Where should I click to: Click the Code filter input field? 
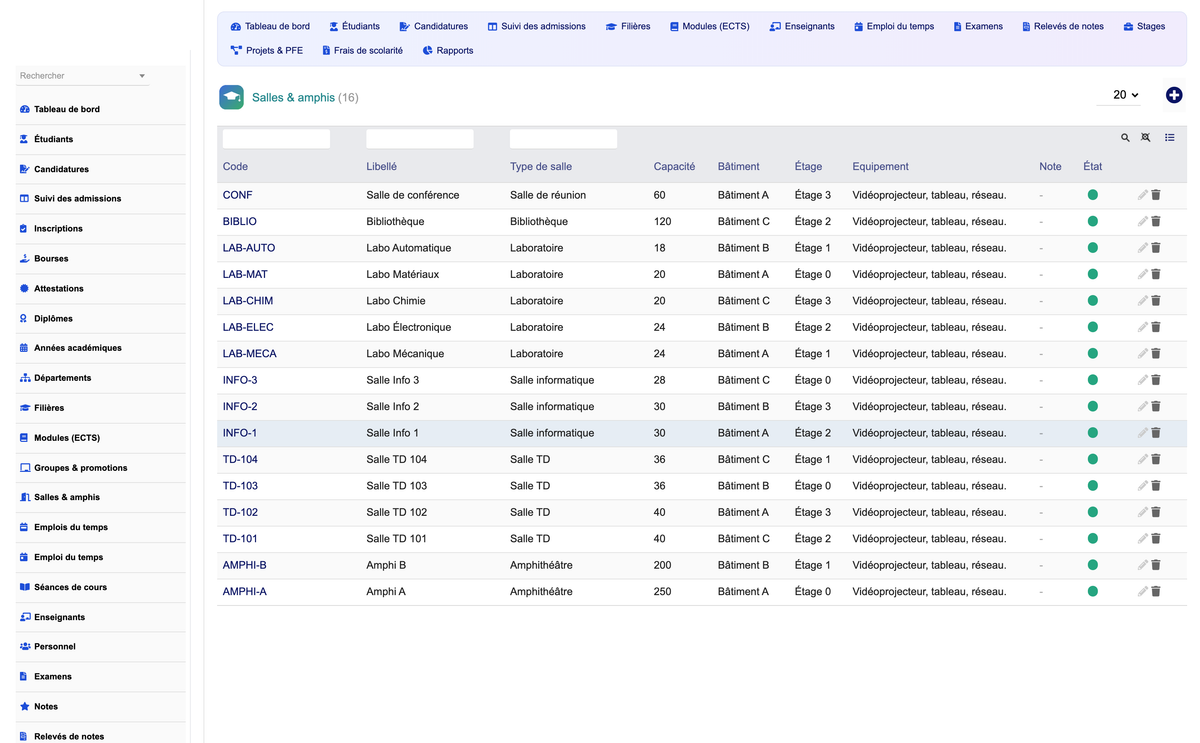point(276,139)
